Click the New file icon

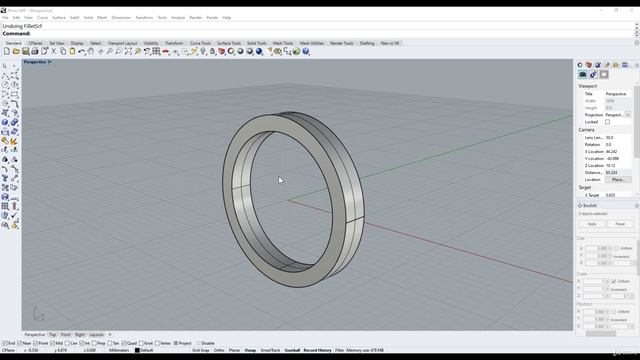(7, 51)
